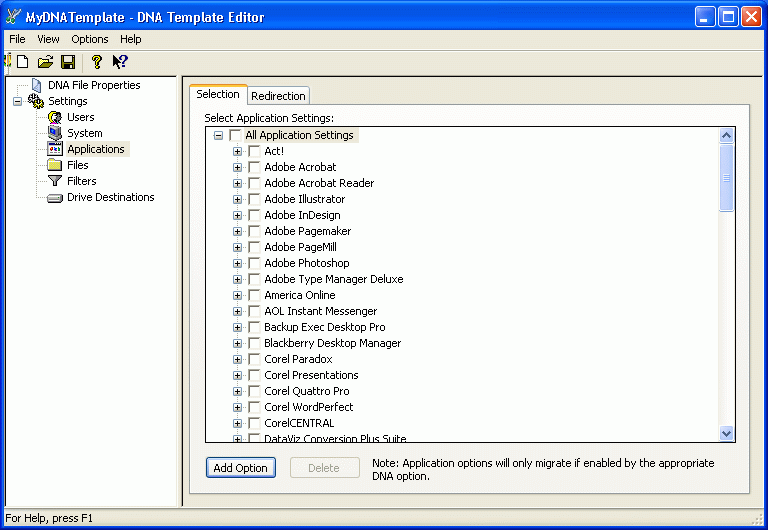768x530 pixels.
Task: Open the Options menu
Action: (x=90, y=39)
